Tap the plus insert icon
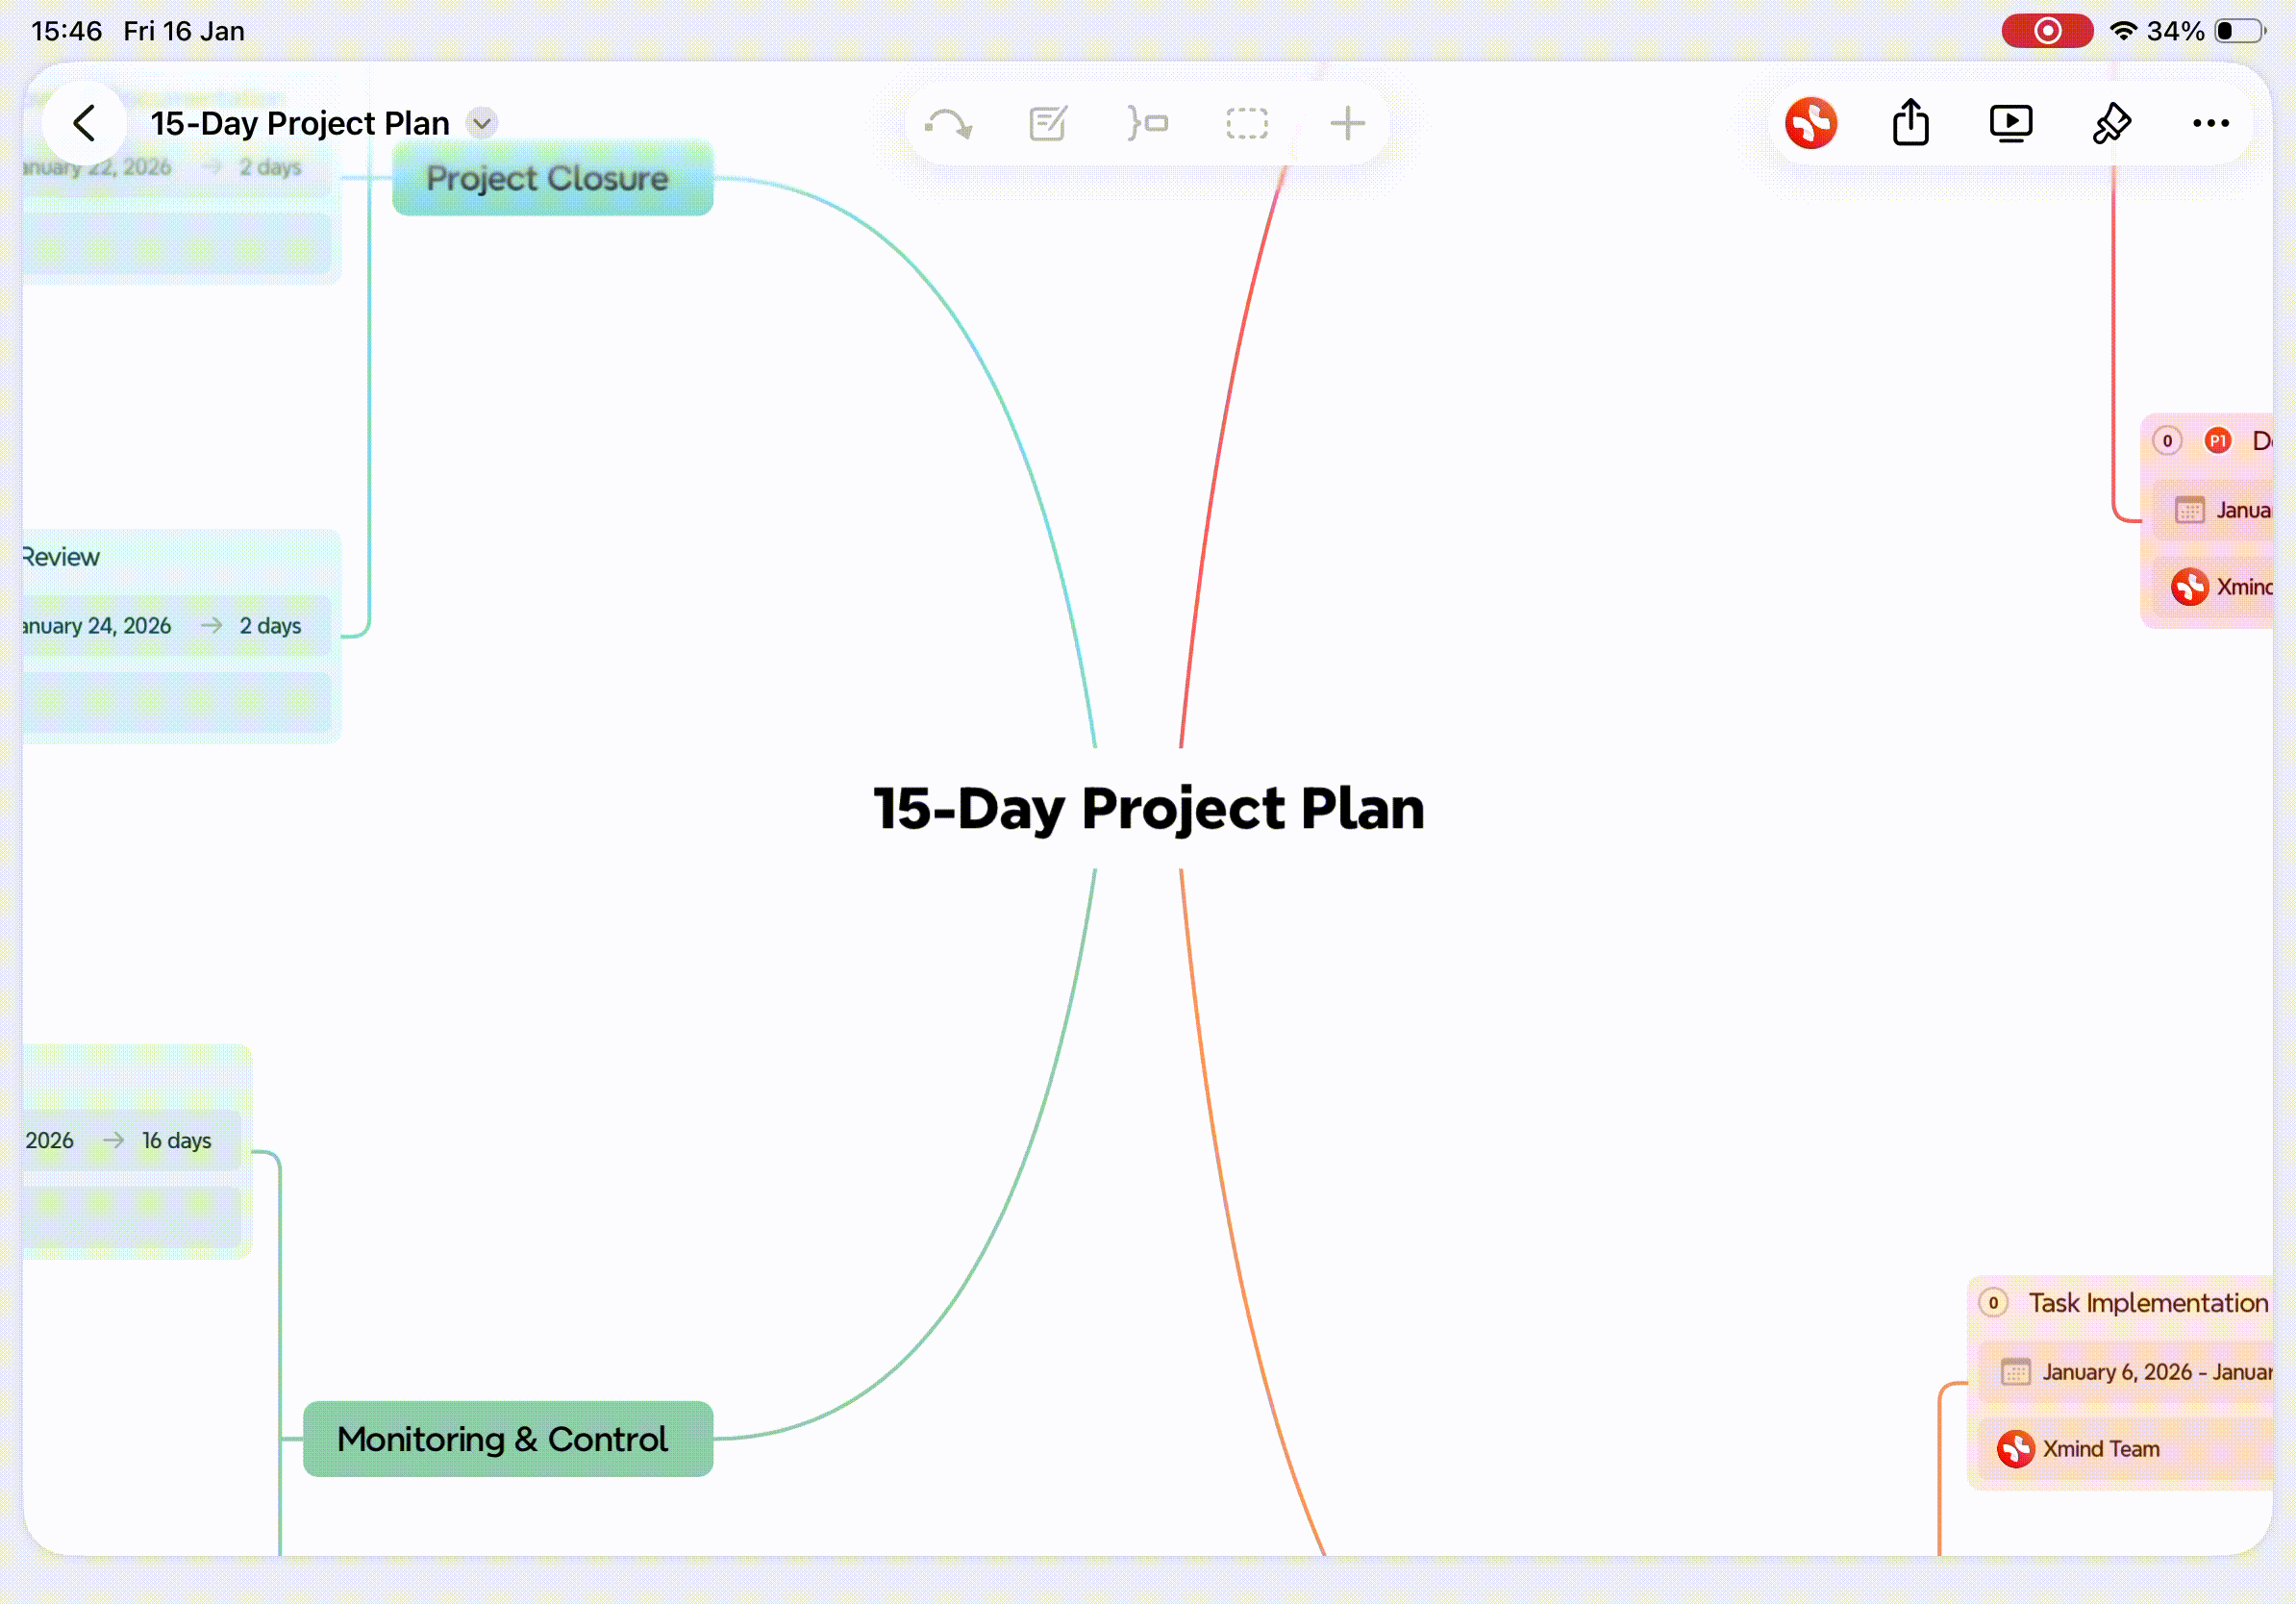The image size is (2296, 1604). pos(1347,124)
